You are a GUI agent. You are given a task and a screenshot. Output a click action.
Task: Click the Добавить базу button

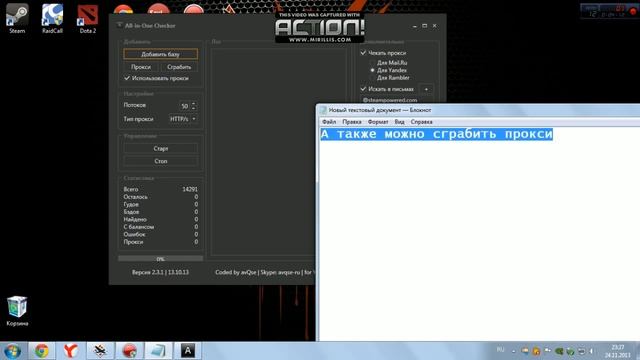(x=160, y=54)
